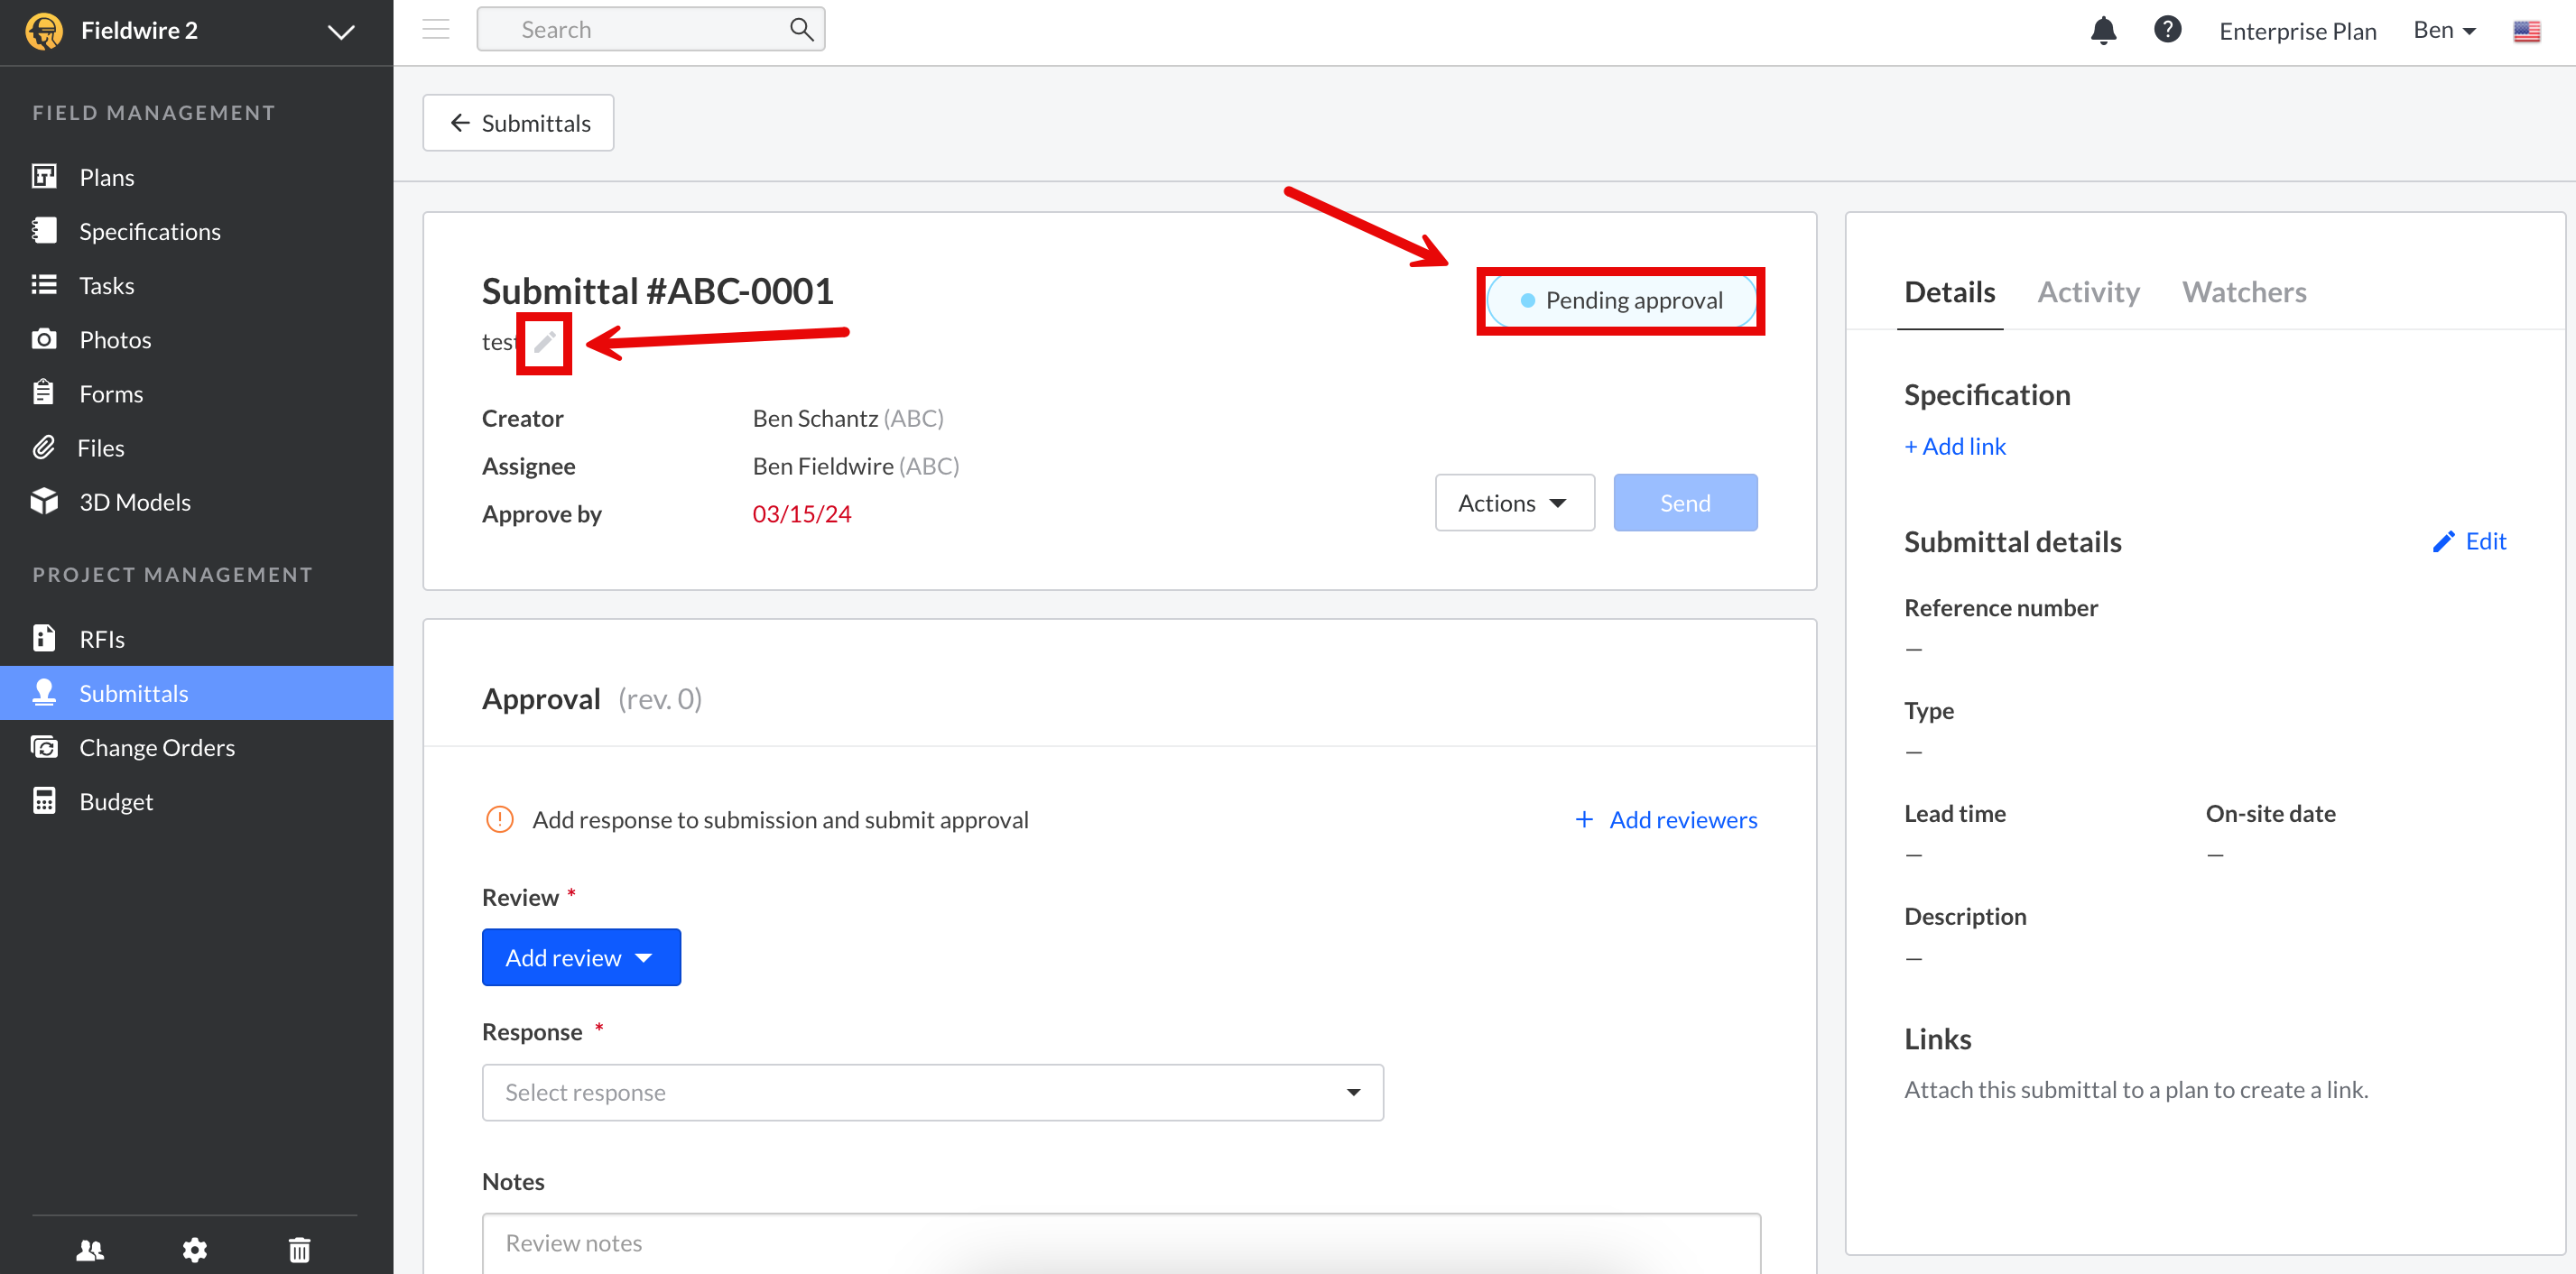This screenshot has width=2576, height=1274.
Task: Go back to Submittals list
Action: point(518,123)
